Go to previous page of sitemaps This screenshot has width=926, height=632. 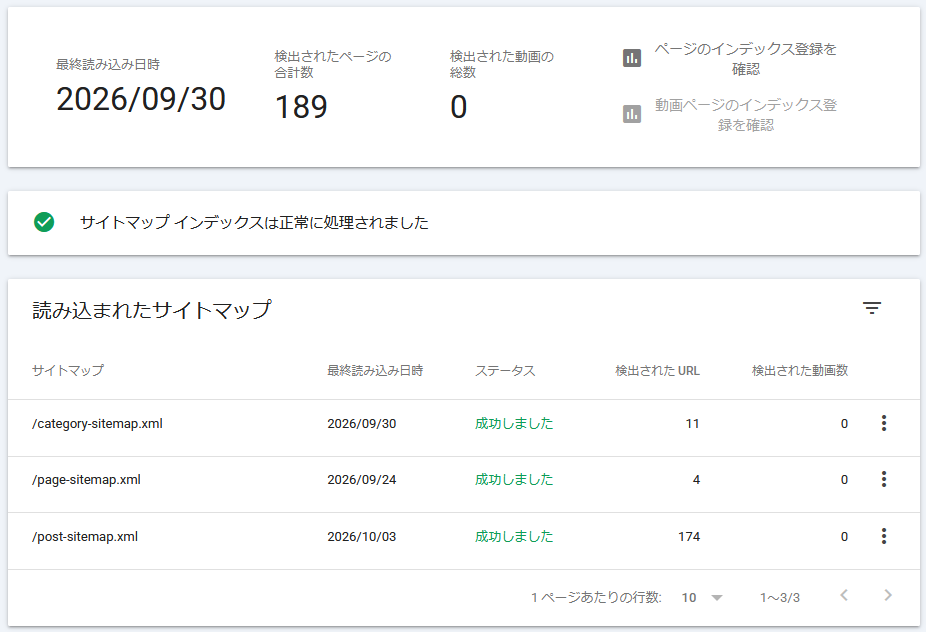click(x=844, y=595)
